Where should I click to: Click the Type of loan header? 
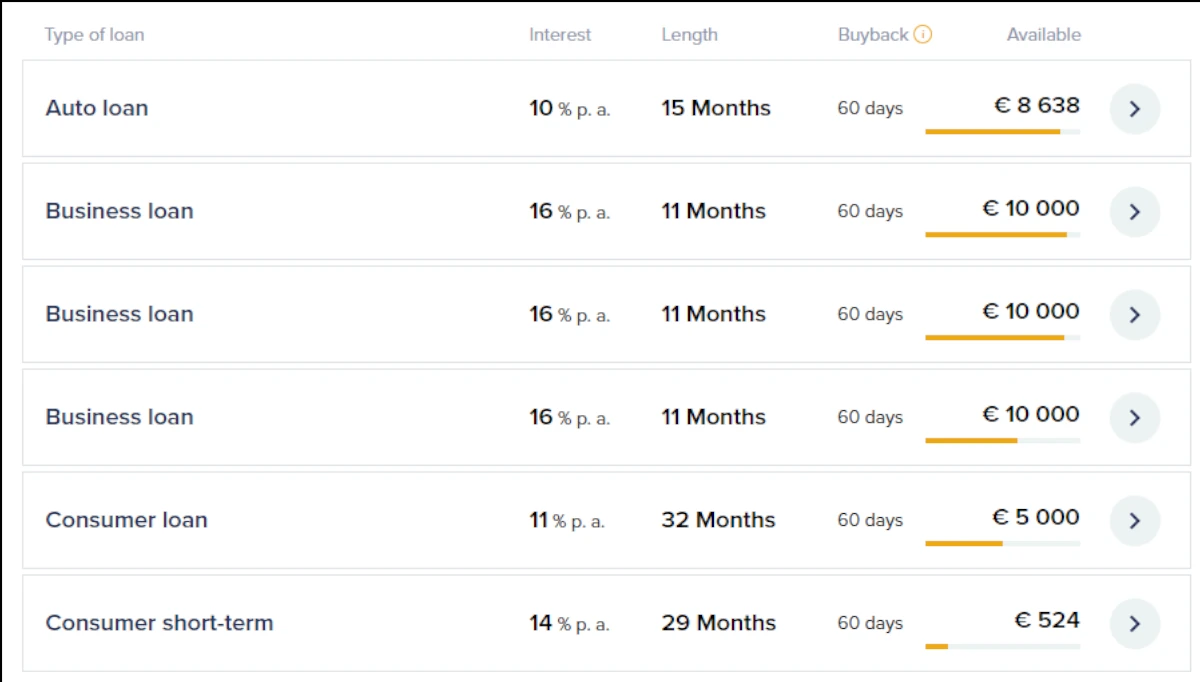pyautogui.click(x=95, y=35)
